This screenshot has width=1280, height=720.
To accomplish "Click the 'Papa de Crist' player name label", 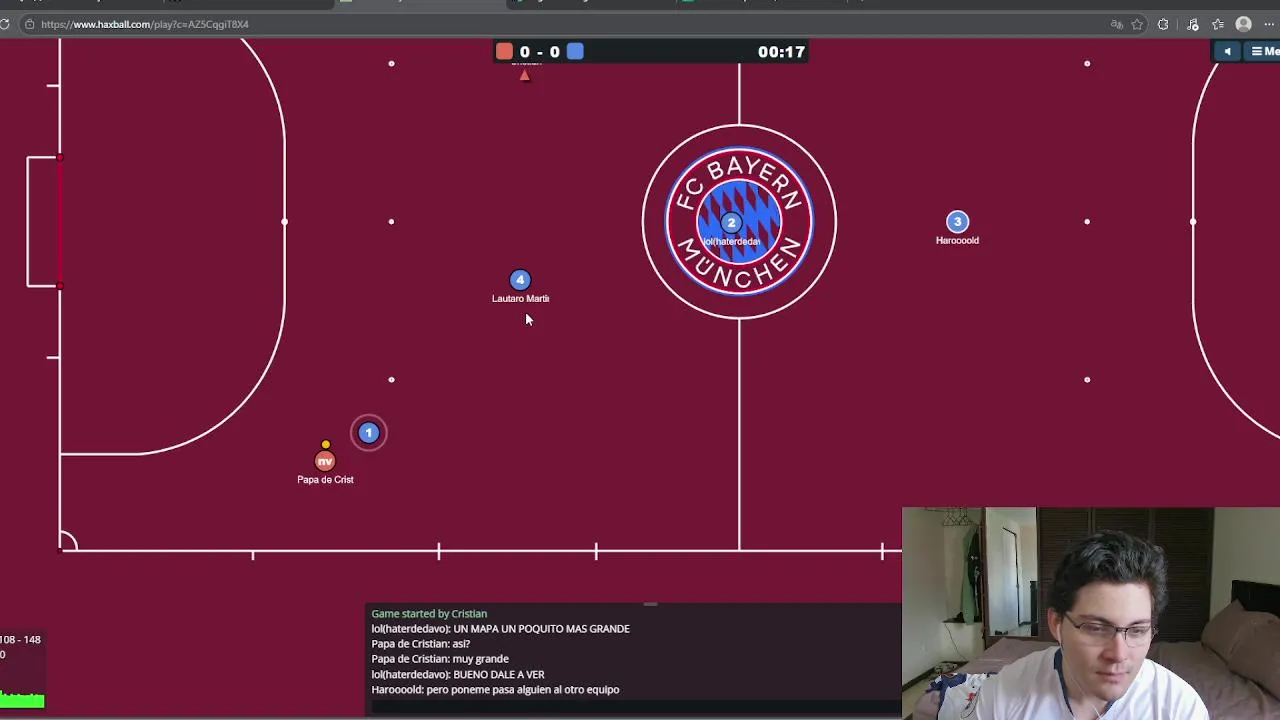I will tap(325, 479).
